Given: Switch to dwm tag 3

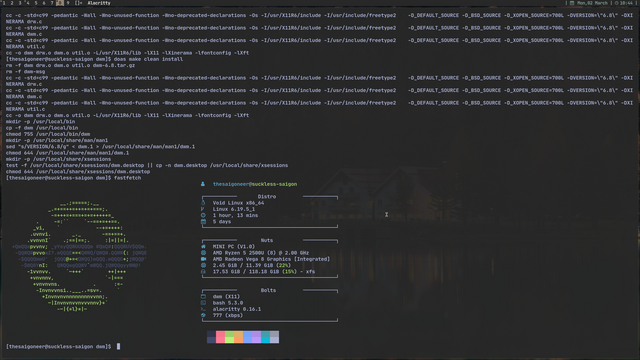Looking at the screenshot, I should (20, 3).
